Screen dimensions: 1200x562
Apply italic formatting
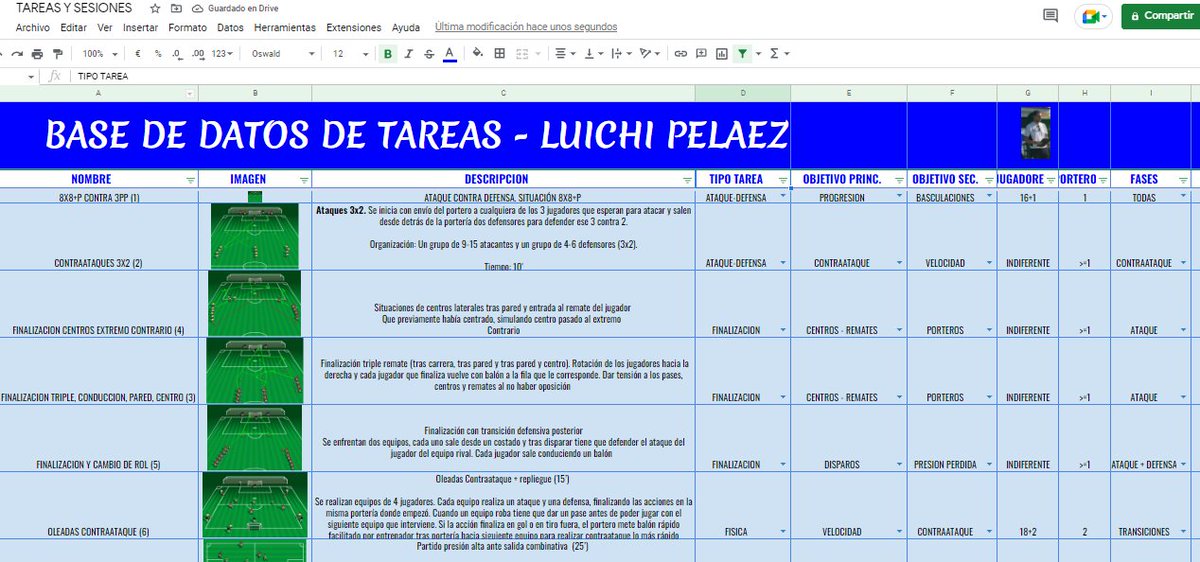coord(408,53)
